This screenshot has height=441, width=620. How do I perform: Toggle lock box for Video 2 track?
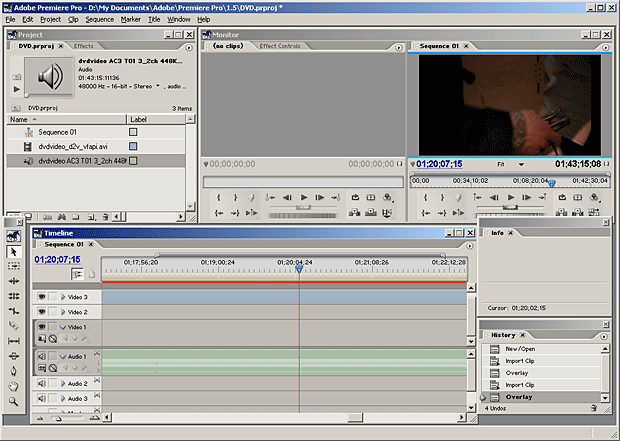click(53, 312)
